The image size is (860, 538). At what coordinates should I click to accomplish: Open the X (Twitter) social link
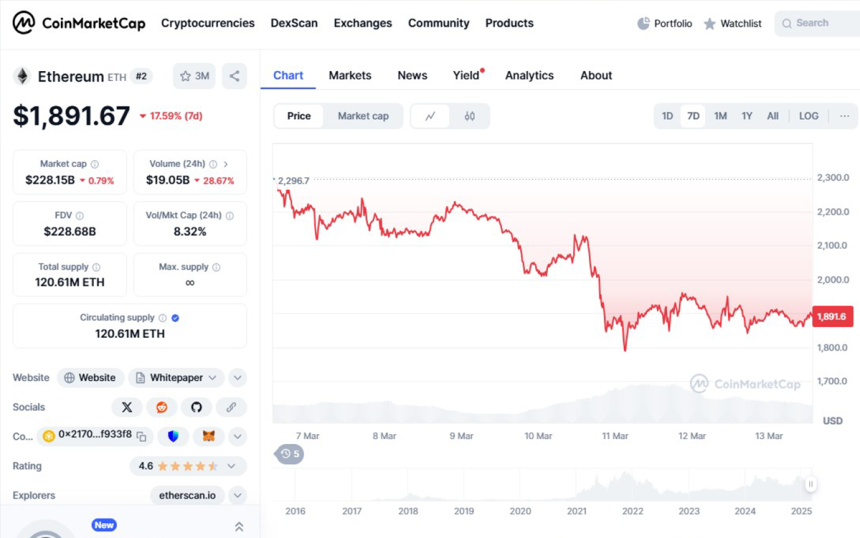point(127,407)
